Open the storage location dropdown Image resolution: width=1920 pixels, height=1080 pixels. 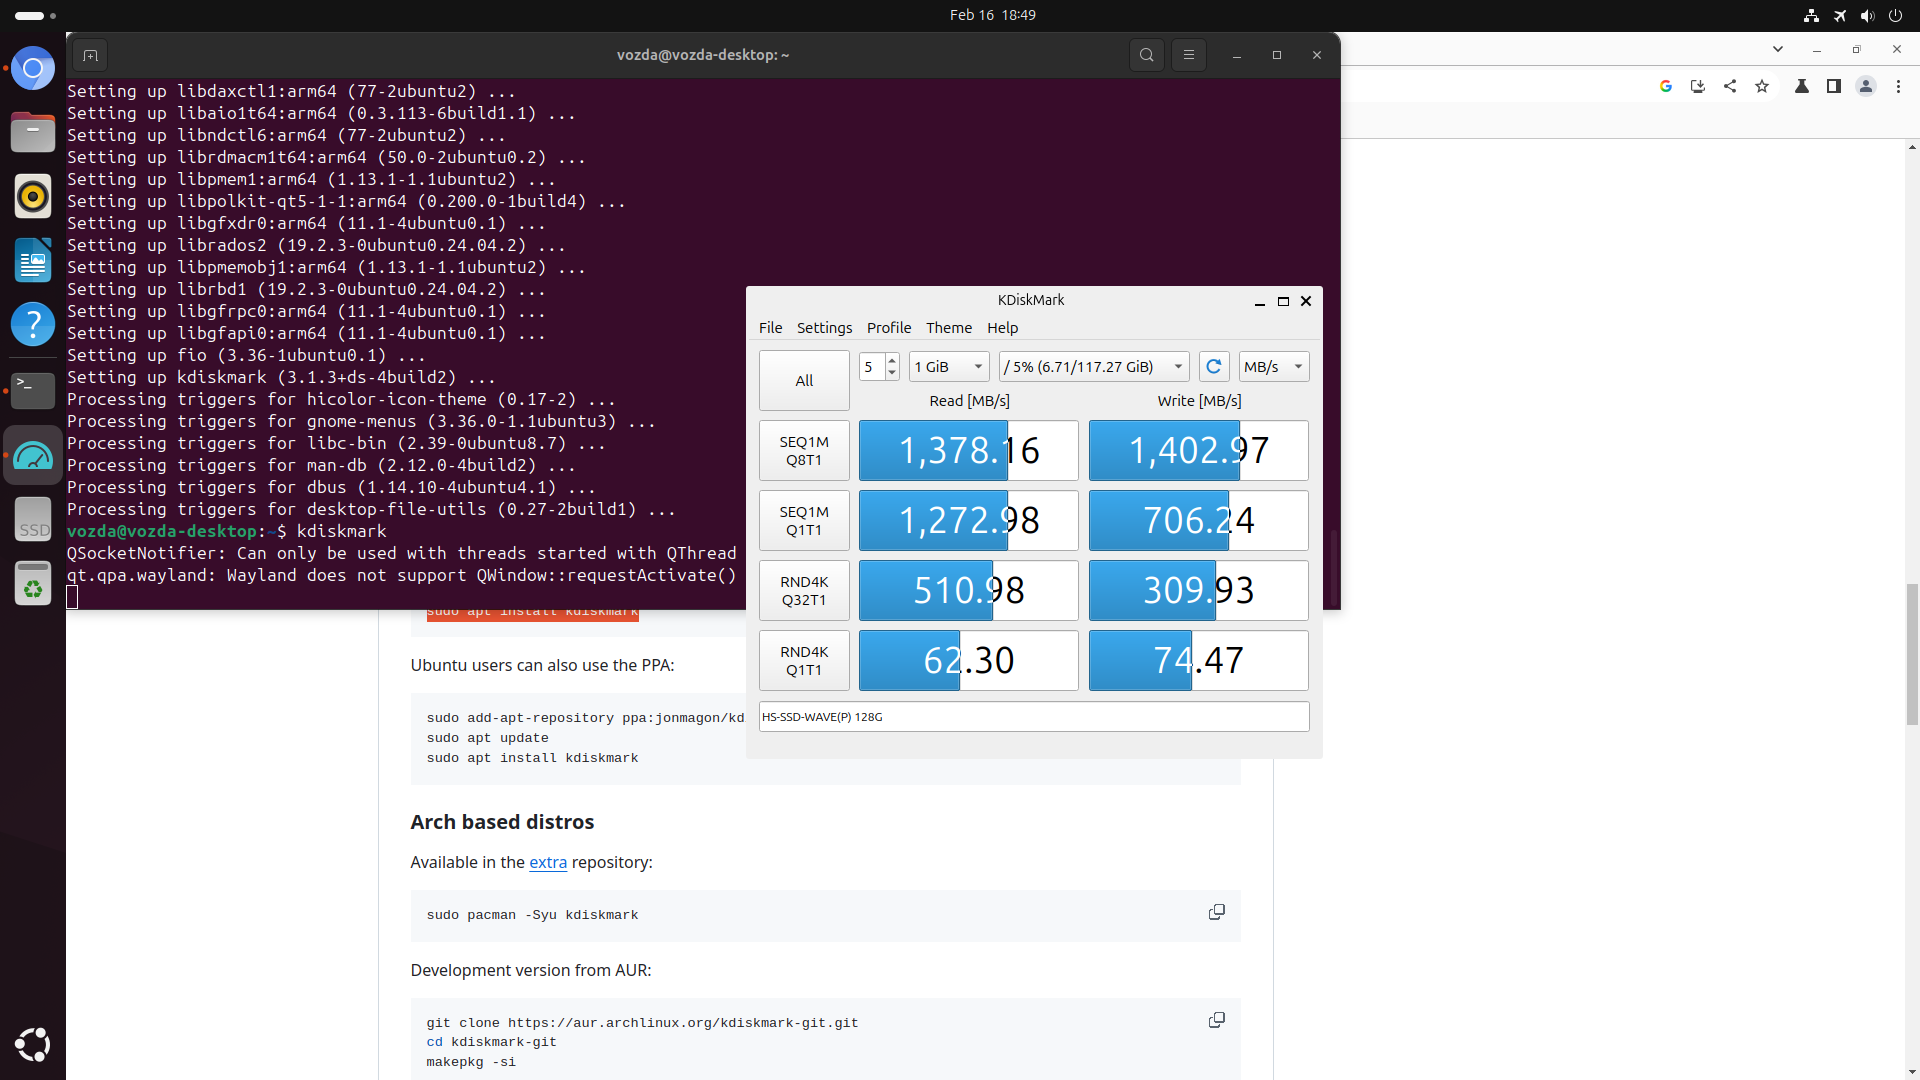coord(1093,367)
